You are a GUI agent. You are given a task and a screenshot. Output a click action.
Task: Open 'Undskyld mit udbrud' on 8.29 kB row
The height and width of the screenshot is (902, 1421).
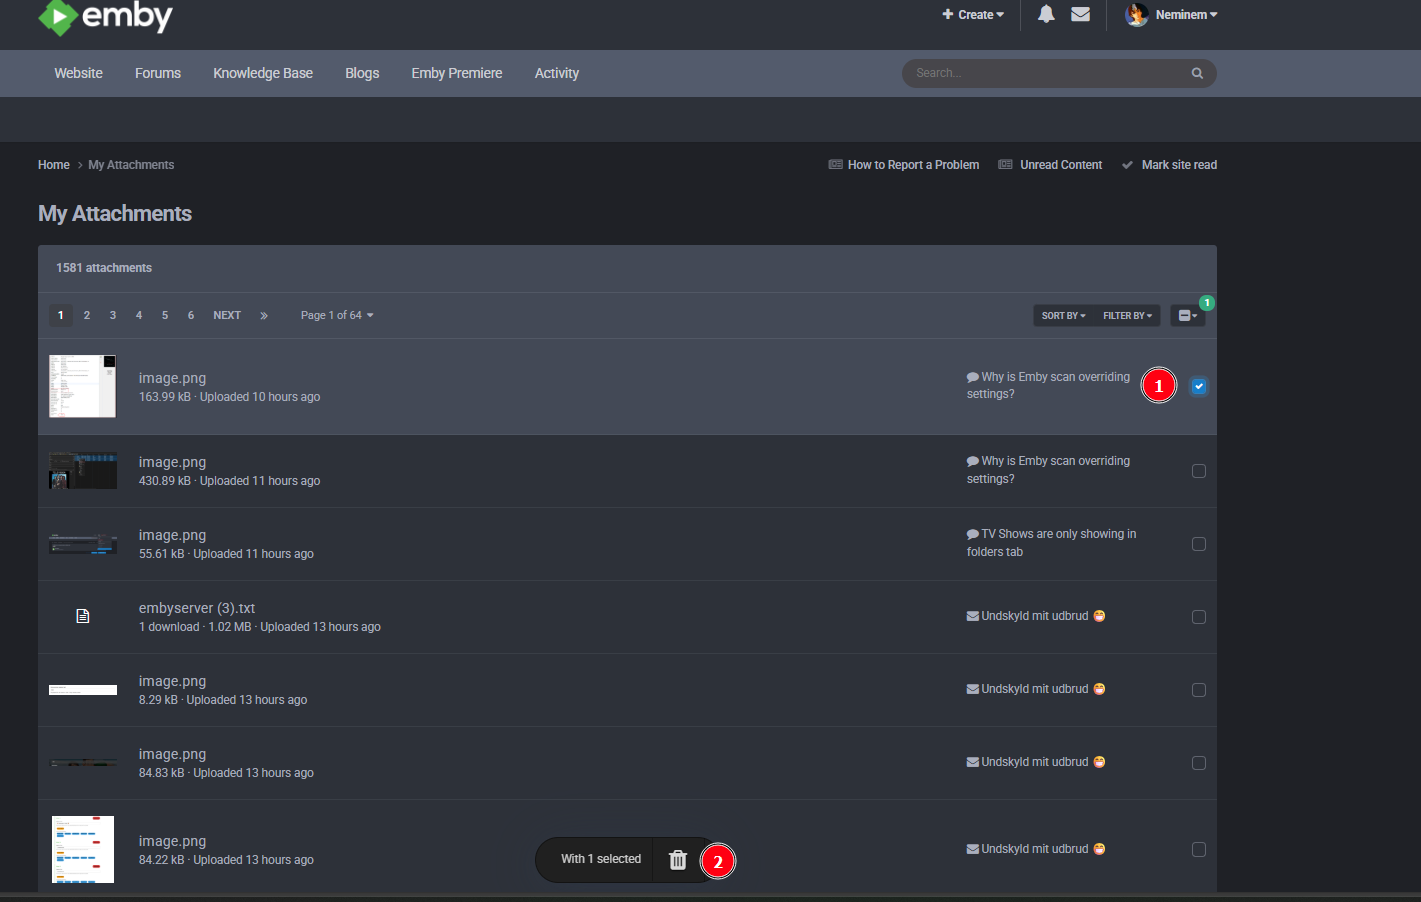point(1035,689)
